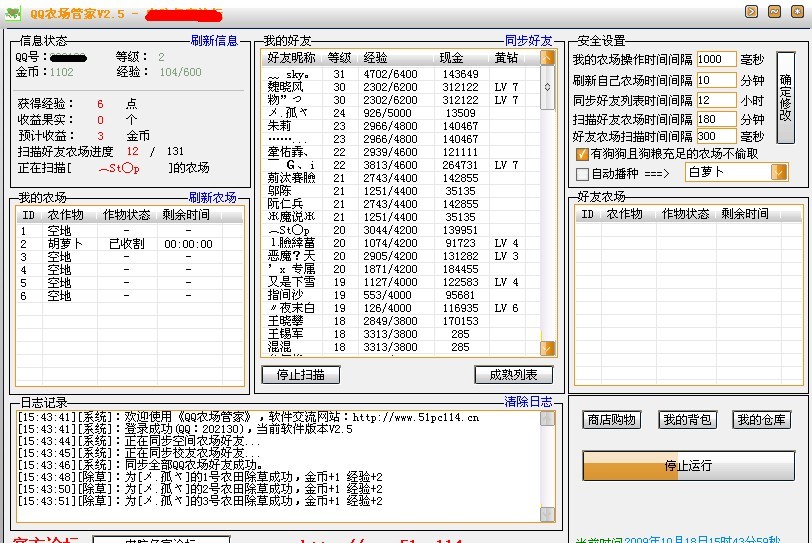Click friends list scroll-up arrow
This screenshot has width=812, height=543.
tap(547, 57)
